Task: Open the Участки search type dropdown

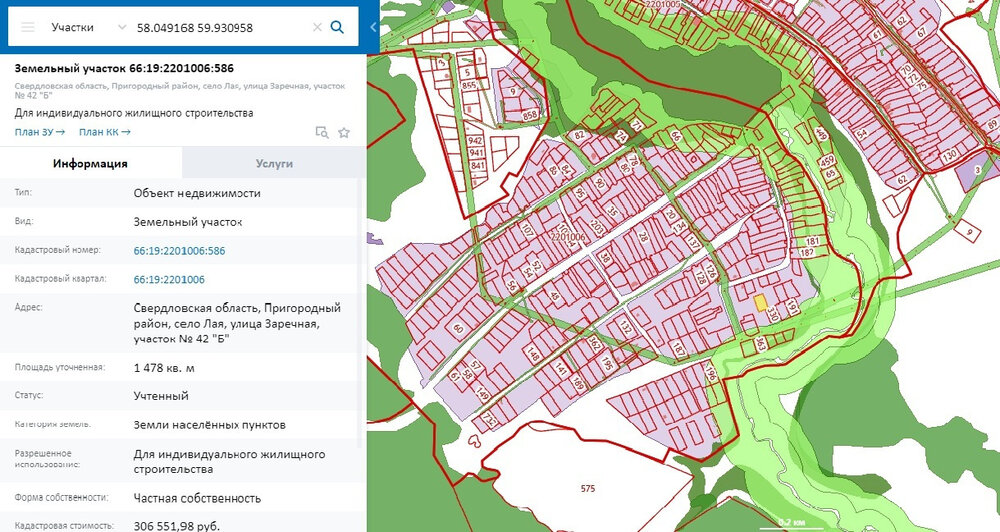Action: pyautogui.click(x=73, y=27)
